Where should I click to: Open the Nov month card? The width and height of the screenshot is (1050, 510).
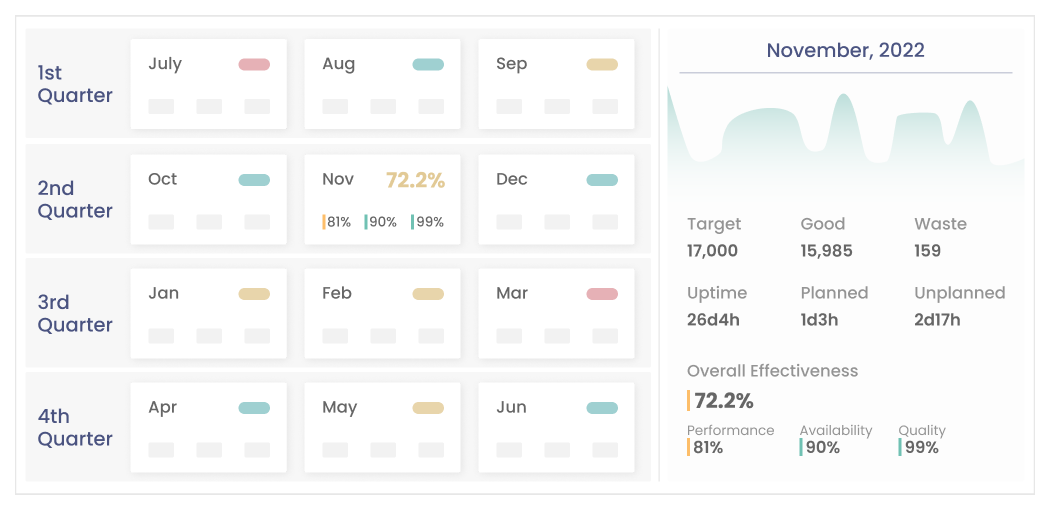[382, 199]
